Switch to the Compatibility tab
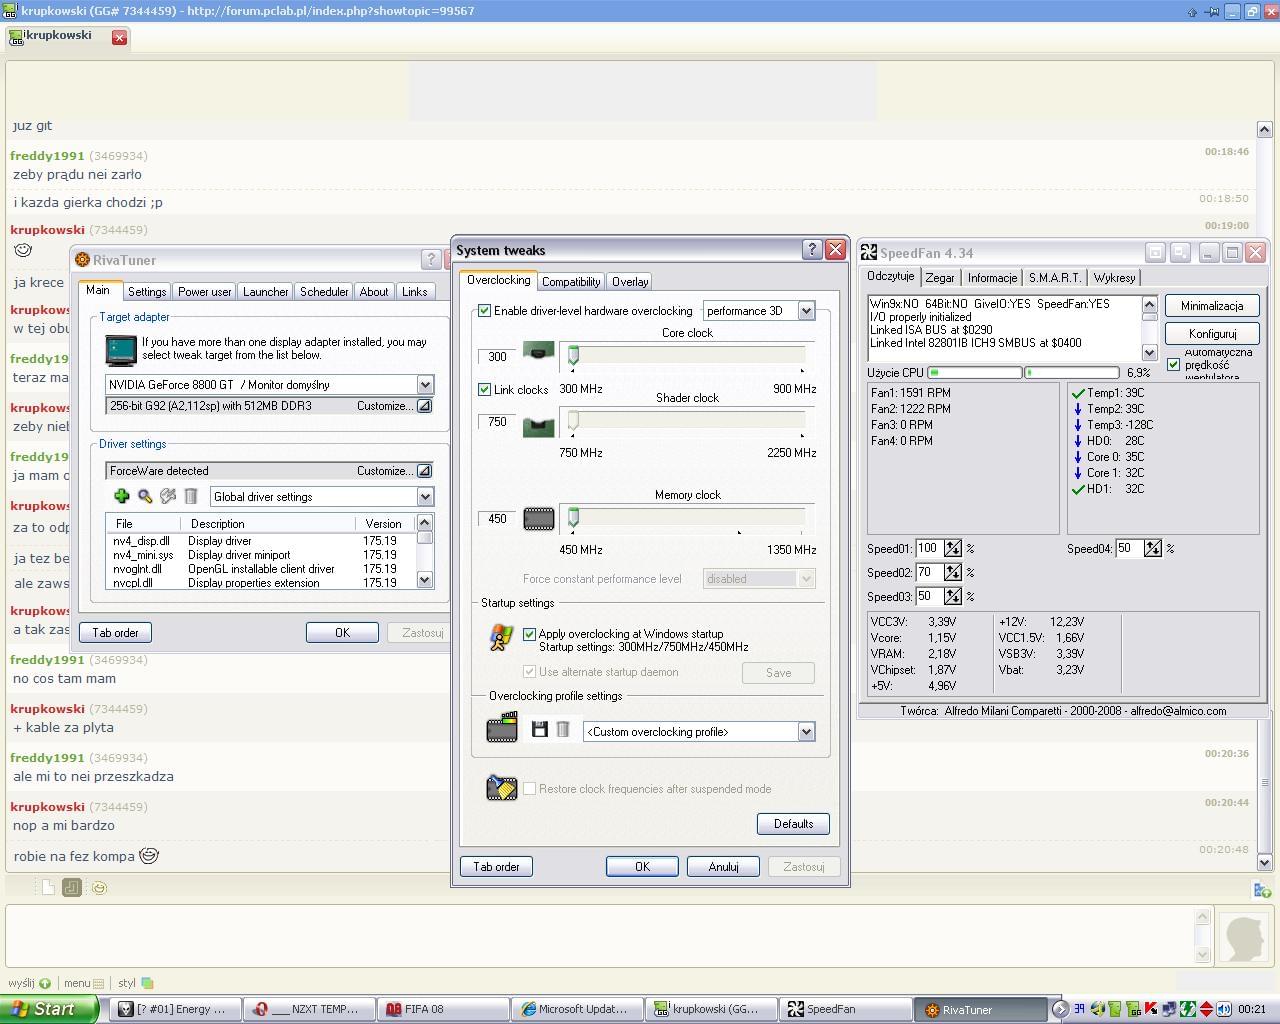Screen dimensions: 1280x1024 click(571, 282)
